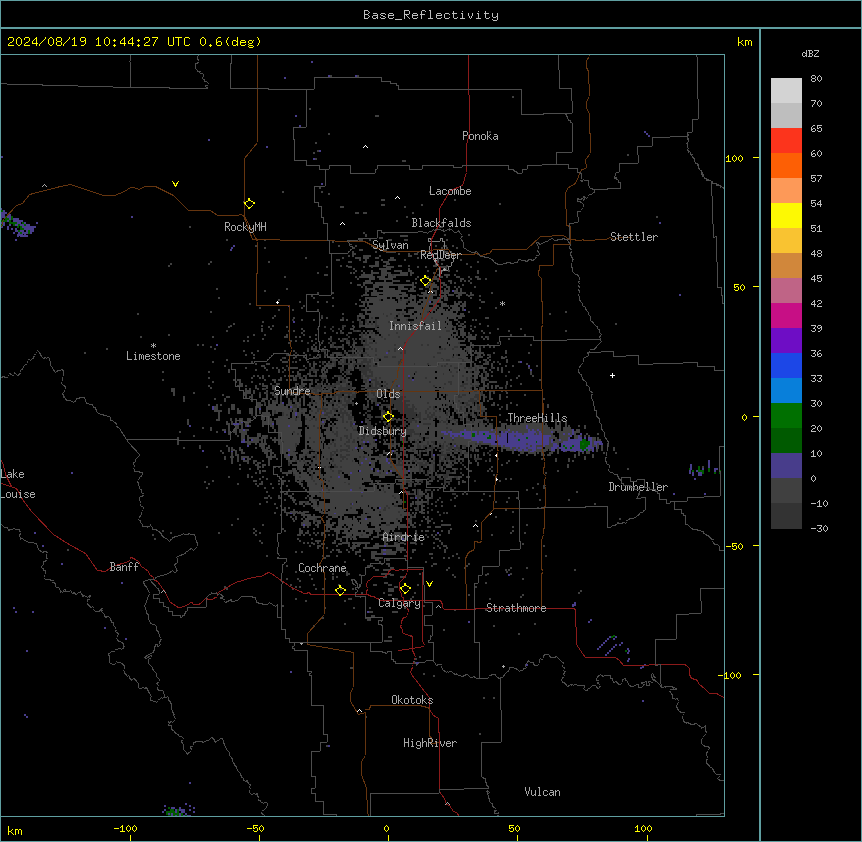862x842 pixels.
Task: Click the Banff label
Action: (124, 567)
